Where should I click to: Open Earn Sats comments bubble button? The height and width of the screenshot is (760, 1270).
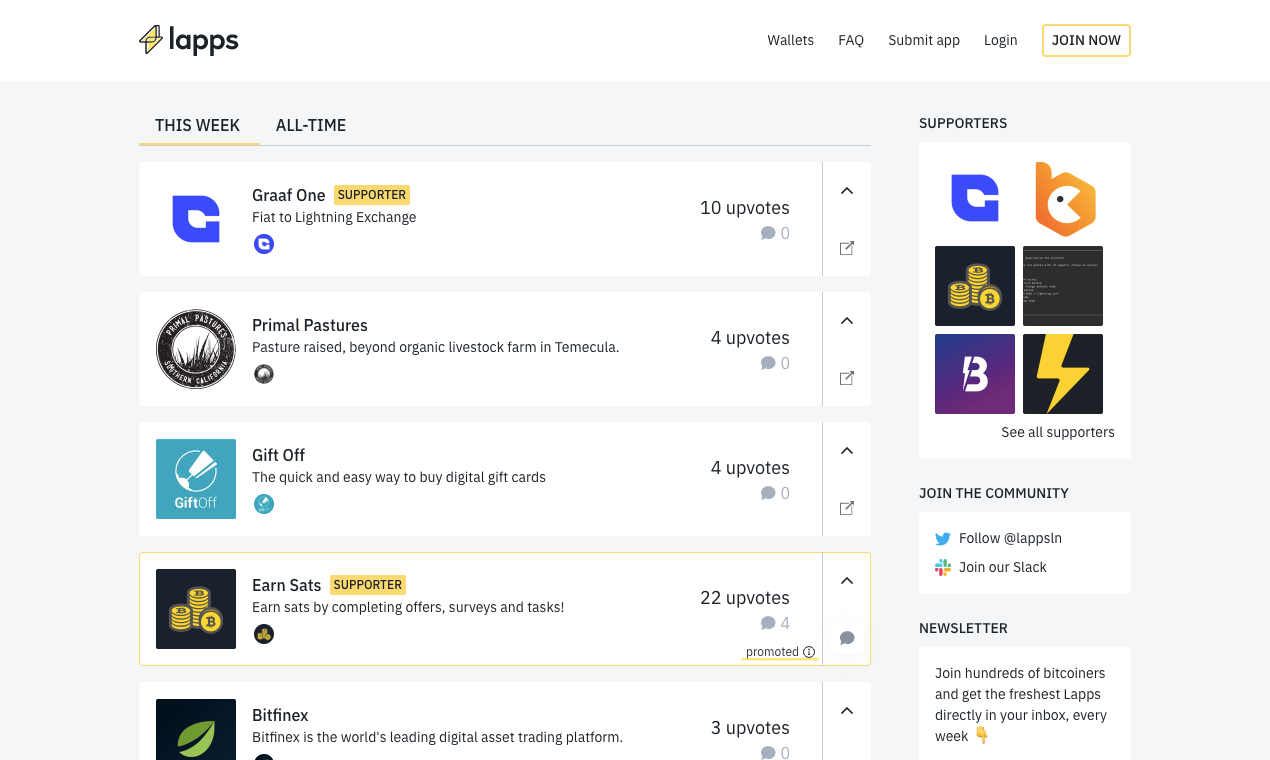pyautogui.click(x=847, y=638)
